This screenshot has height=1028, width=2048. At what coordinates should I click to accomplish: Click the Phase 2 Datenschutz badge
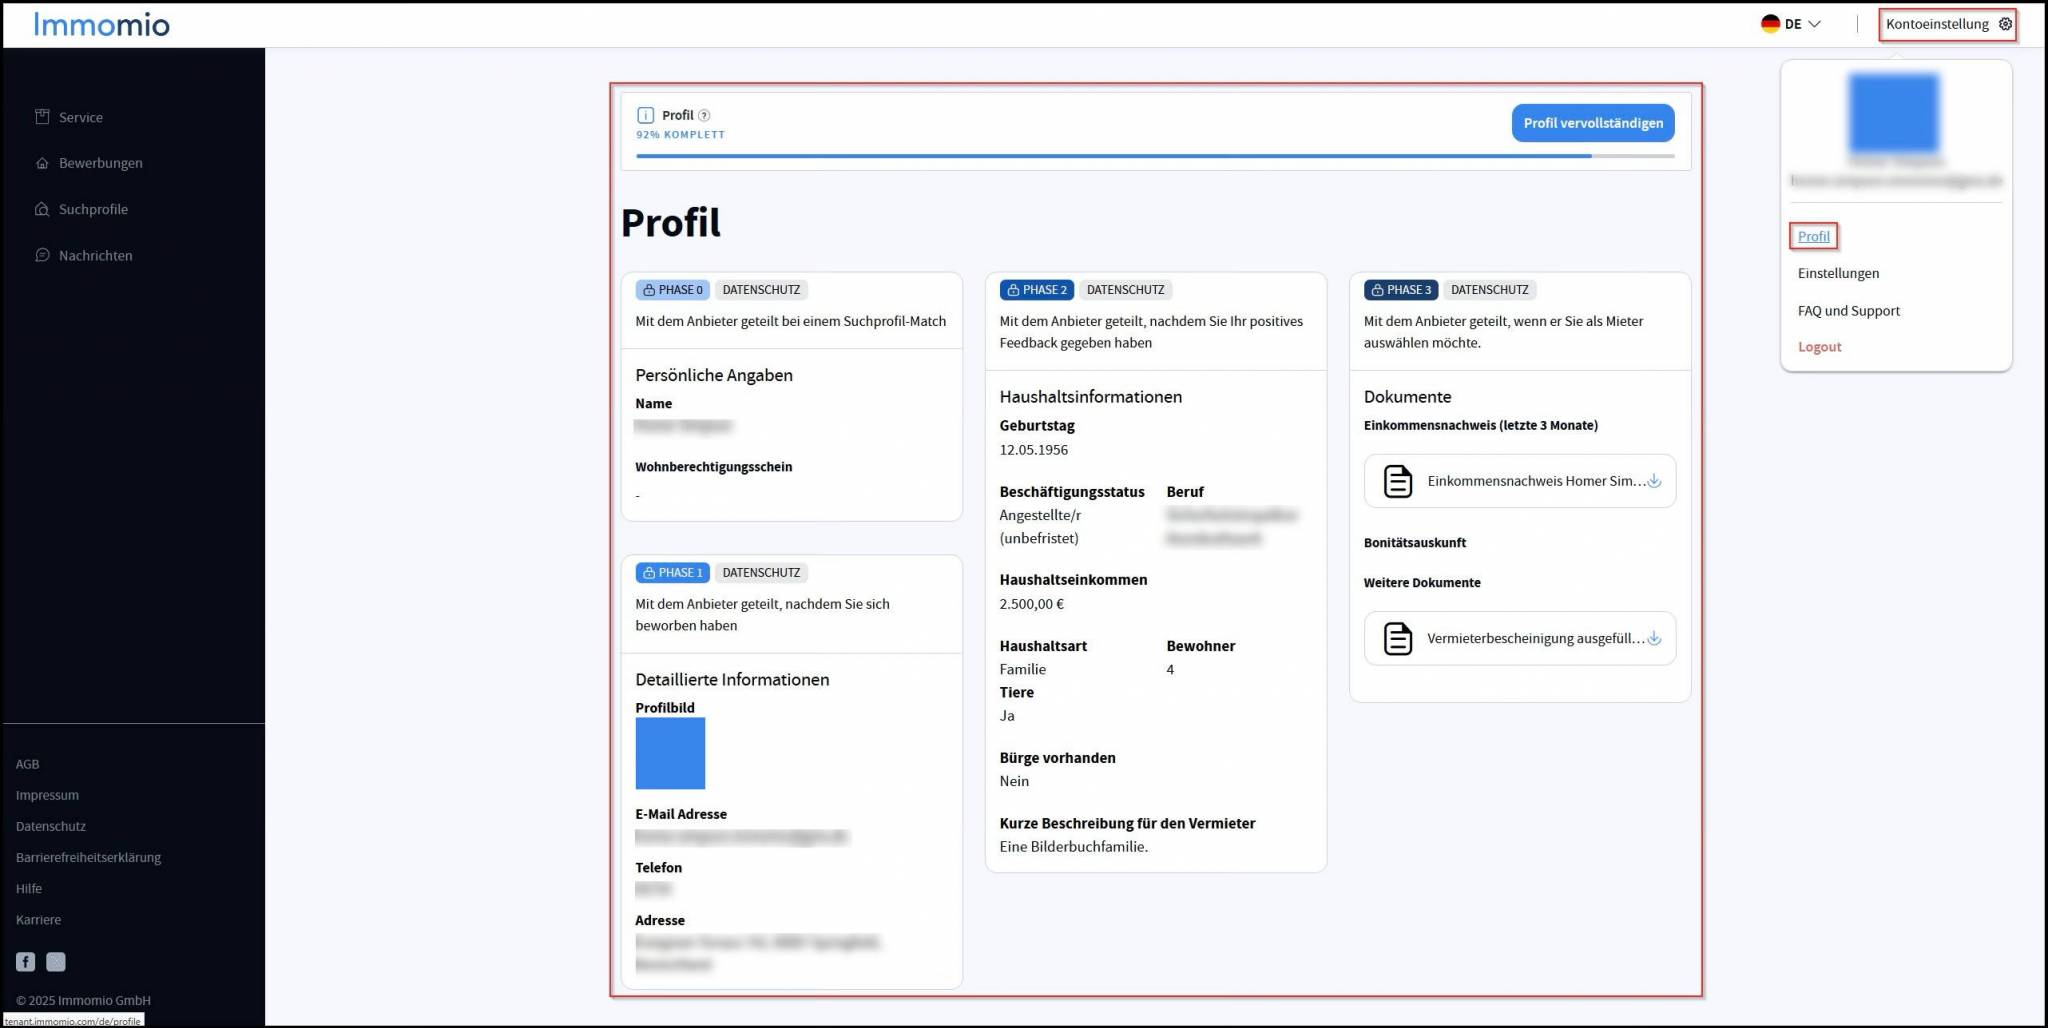(x=1125, y=290)
